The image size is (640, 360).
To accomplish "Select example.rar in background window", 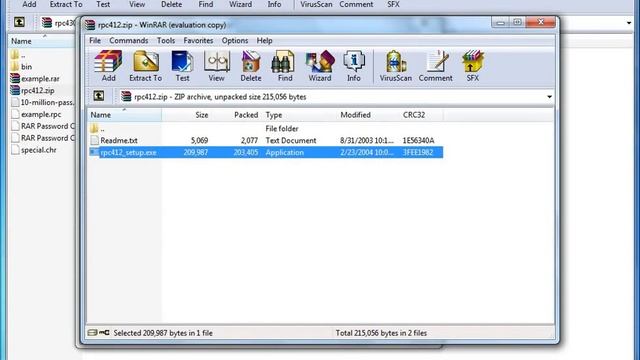I will [x=40, y=78].
